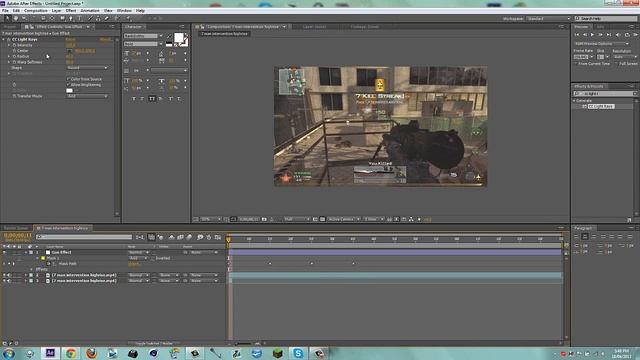640x360 pixels.
Task: Select the Eraser tool
Action: 107,18
